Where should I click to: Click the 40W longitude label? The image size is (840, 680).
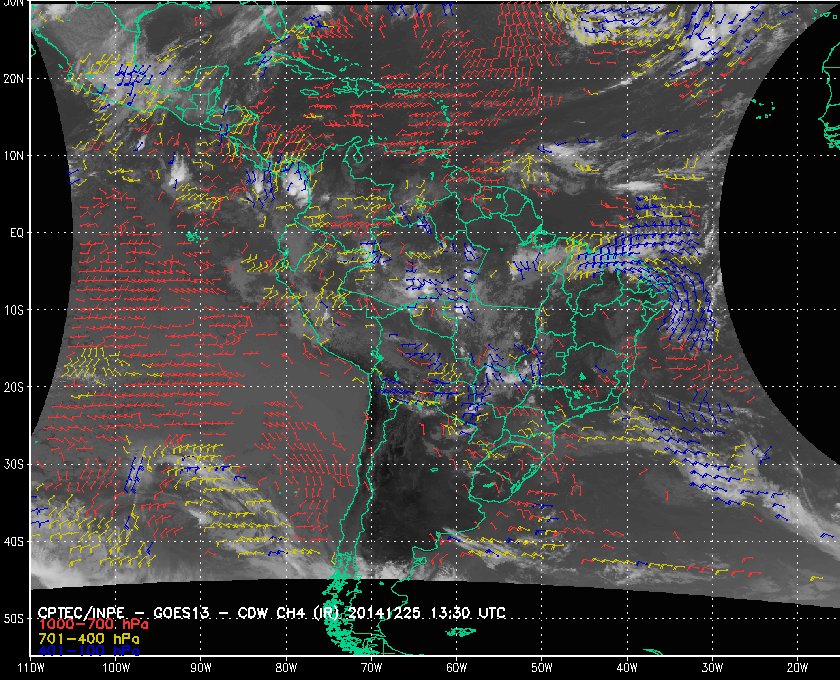pyautogui.click(x=627, y=668)
